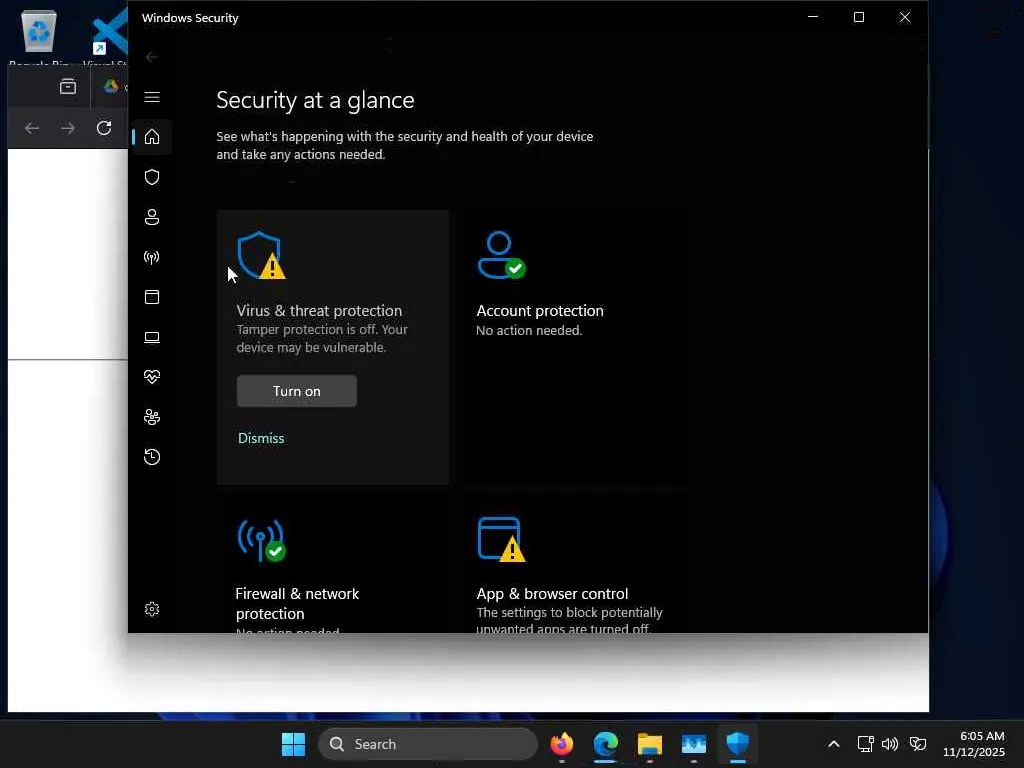Click the Account protection person icon
This screenshot has height=768, width=1024.
(501, 255)
